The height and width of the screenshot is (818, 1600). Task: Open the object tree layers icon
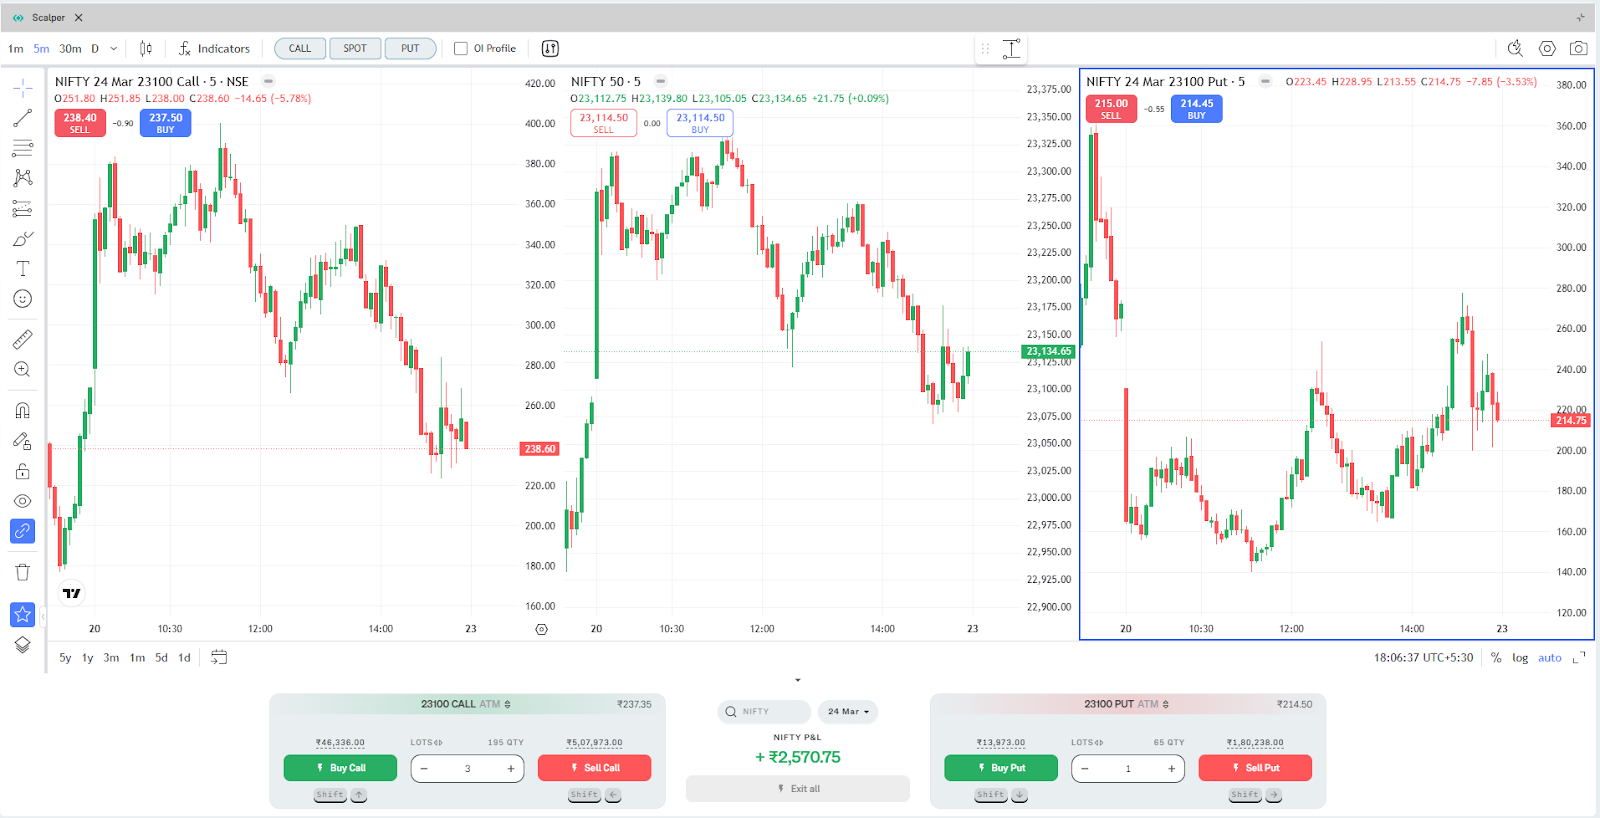[x=22, y=645]
